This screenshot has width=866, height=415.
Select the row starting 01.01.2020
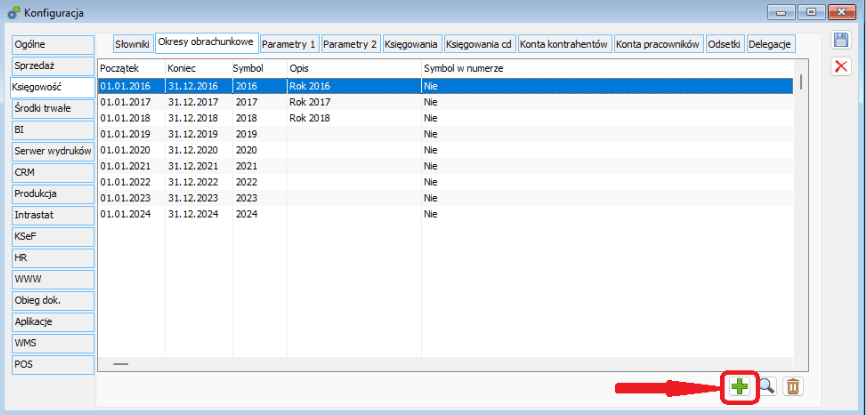point(446,150)
